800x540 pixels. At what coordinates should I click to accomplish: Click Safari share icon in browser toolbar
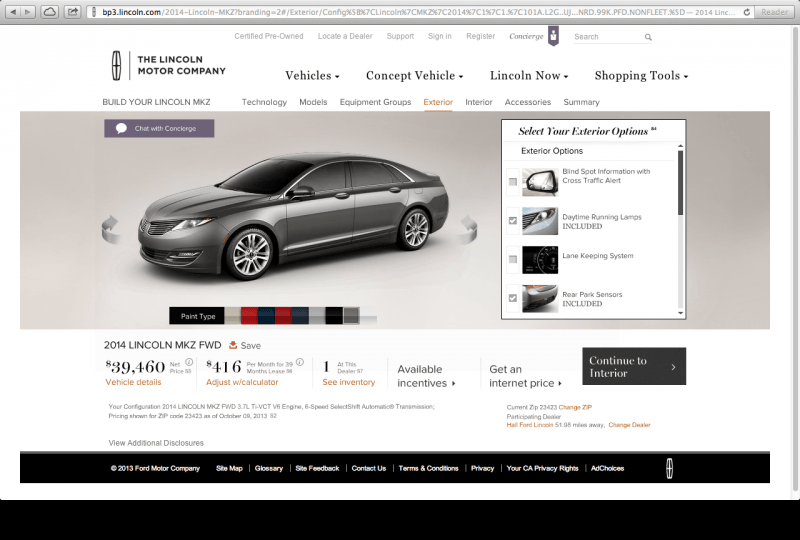point(73,11)
